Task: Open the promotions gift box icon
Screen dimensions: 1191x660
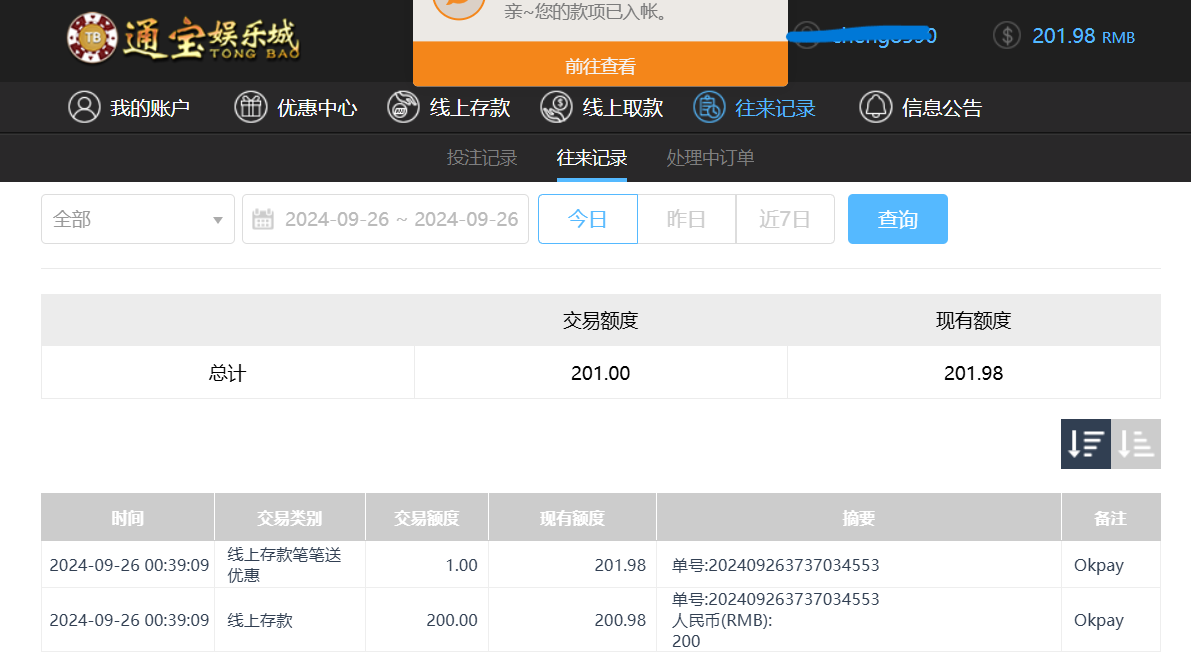Action: (250, 107)
